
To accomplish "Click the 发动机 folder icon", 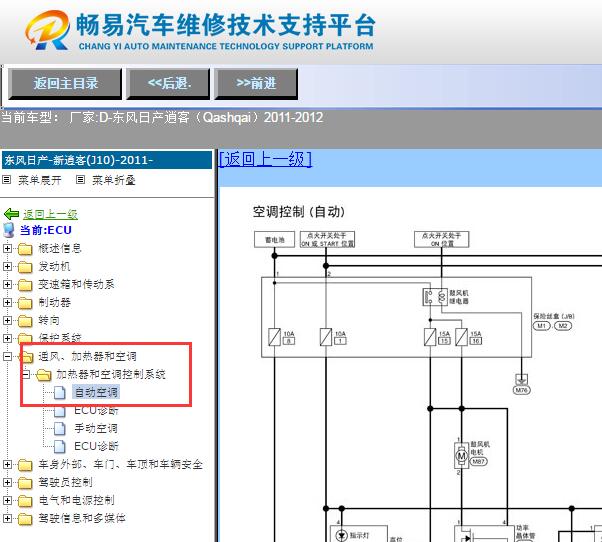I will click(x=25, y=267).
